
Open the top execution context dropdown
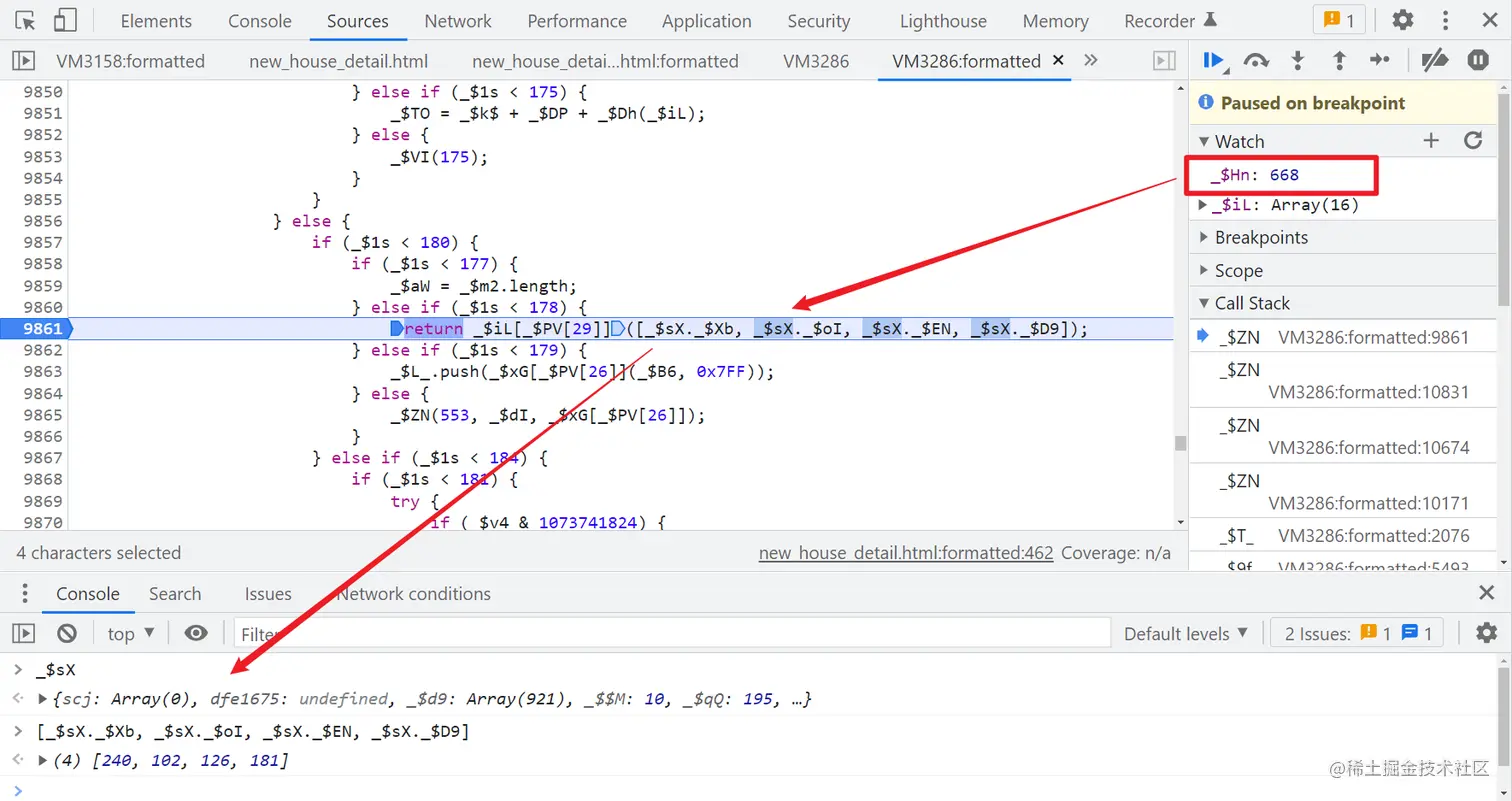(x=131, y=633)
